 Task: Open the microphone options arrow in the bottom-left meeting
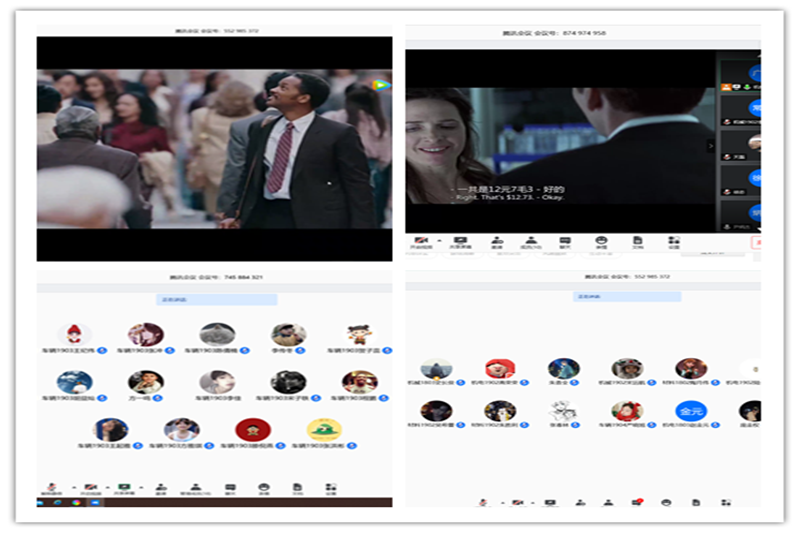tap(73, 488)
